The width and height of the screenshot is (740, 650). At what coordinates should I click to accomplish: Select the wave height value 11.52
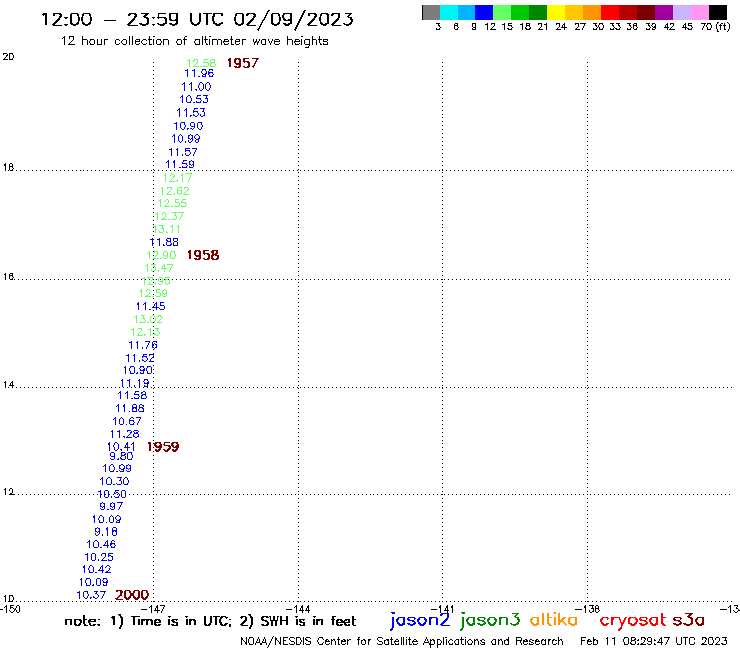click(140, 358)
